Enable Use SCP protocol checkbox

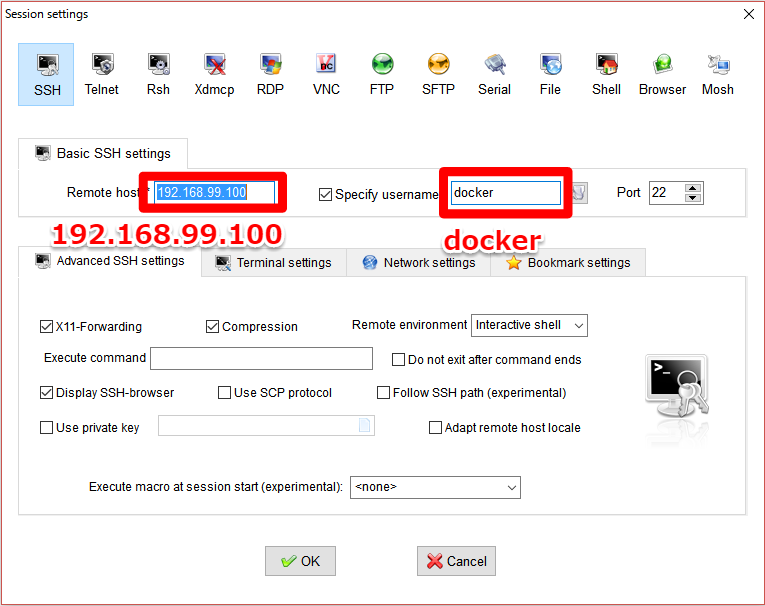pos(224,393)
